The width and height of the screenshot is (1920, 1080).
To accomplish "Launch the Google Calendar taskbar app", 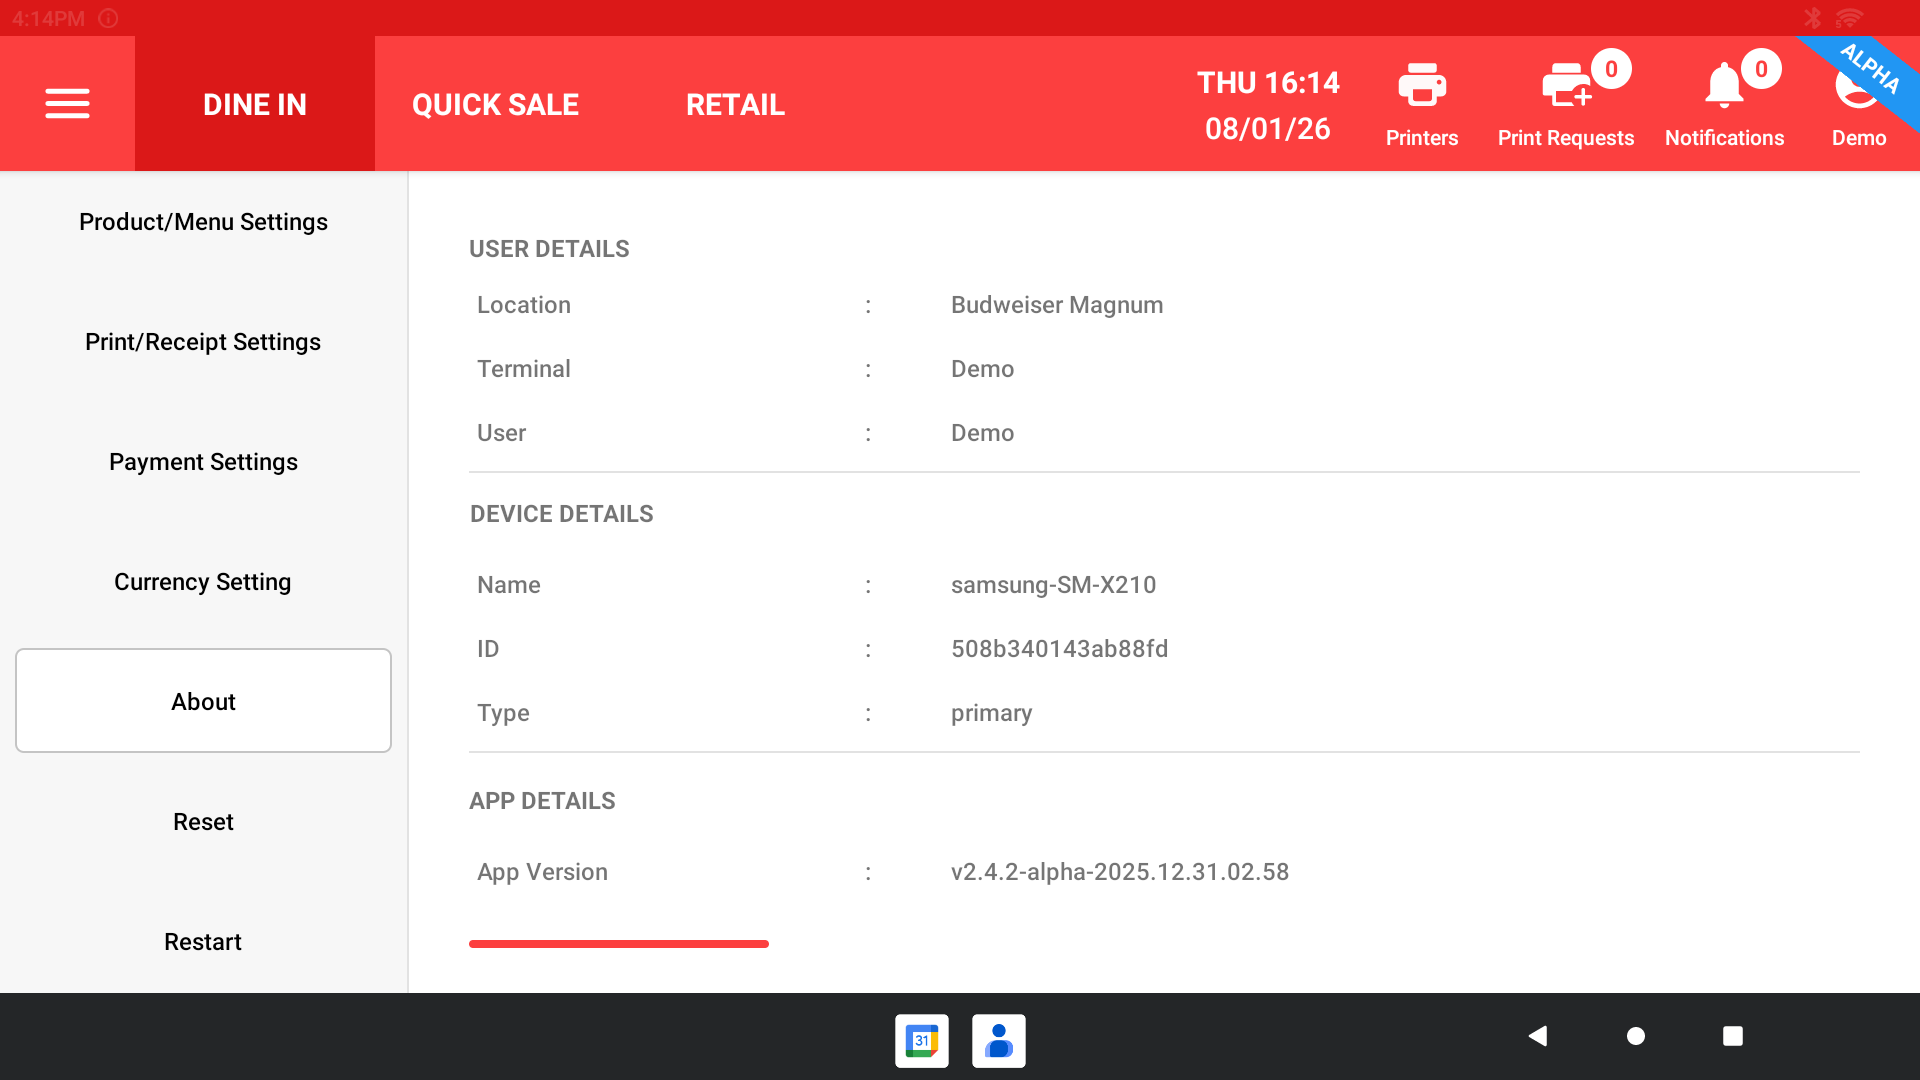I will click(x=921, y=1041).
